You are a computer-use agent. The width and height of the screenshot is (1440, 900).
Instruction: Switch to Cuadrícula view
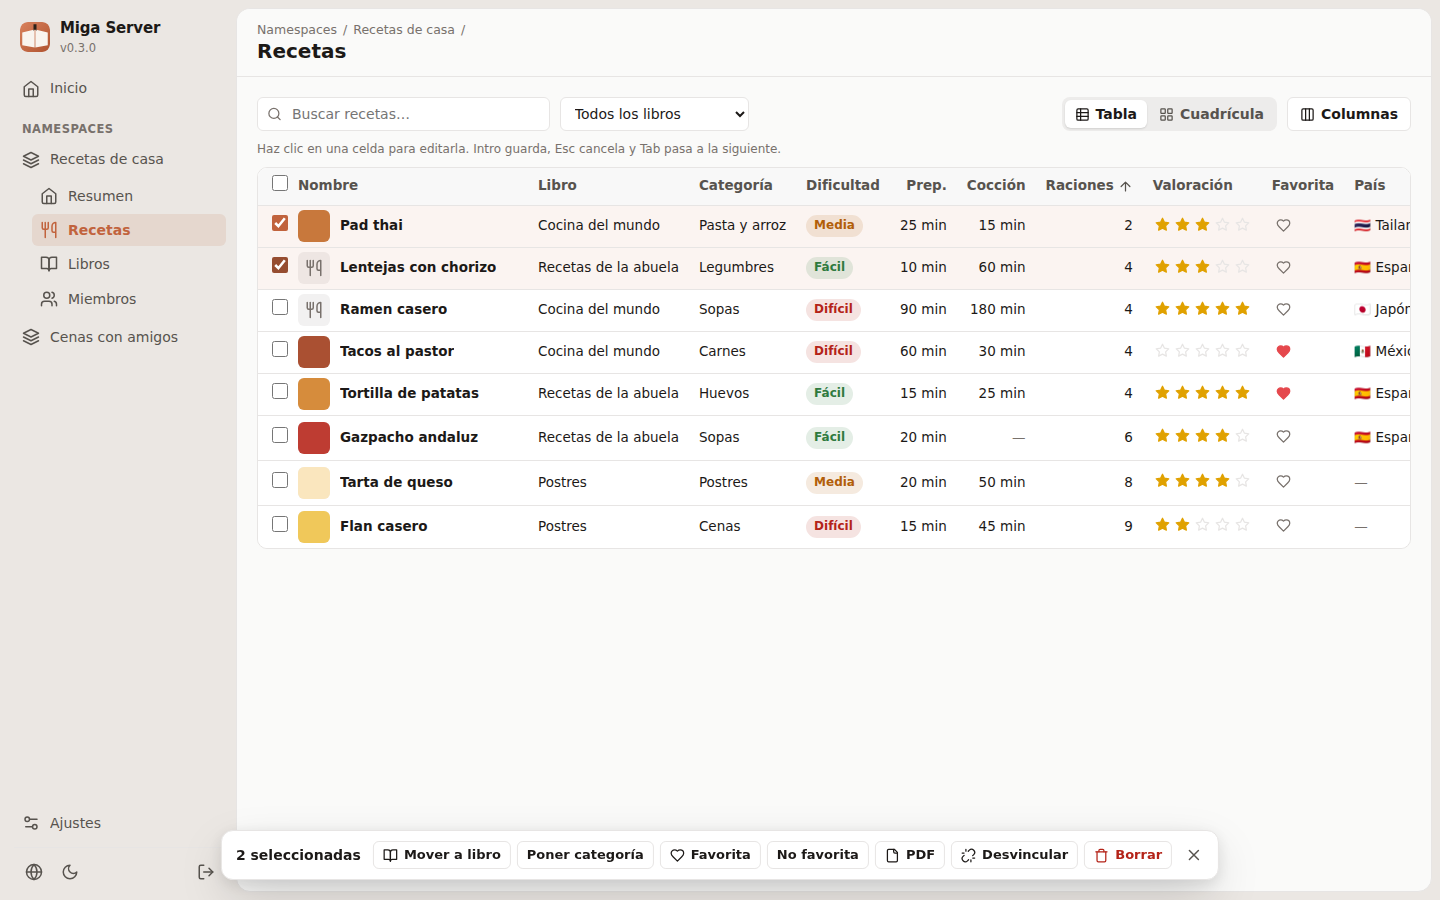pos(1211,114)
